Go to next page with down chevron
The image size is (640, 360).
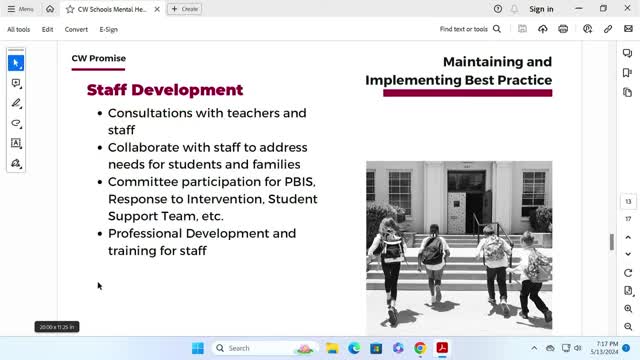(x=628, y=254)
